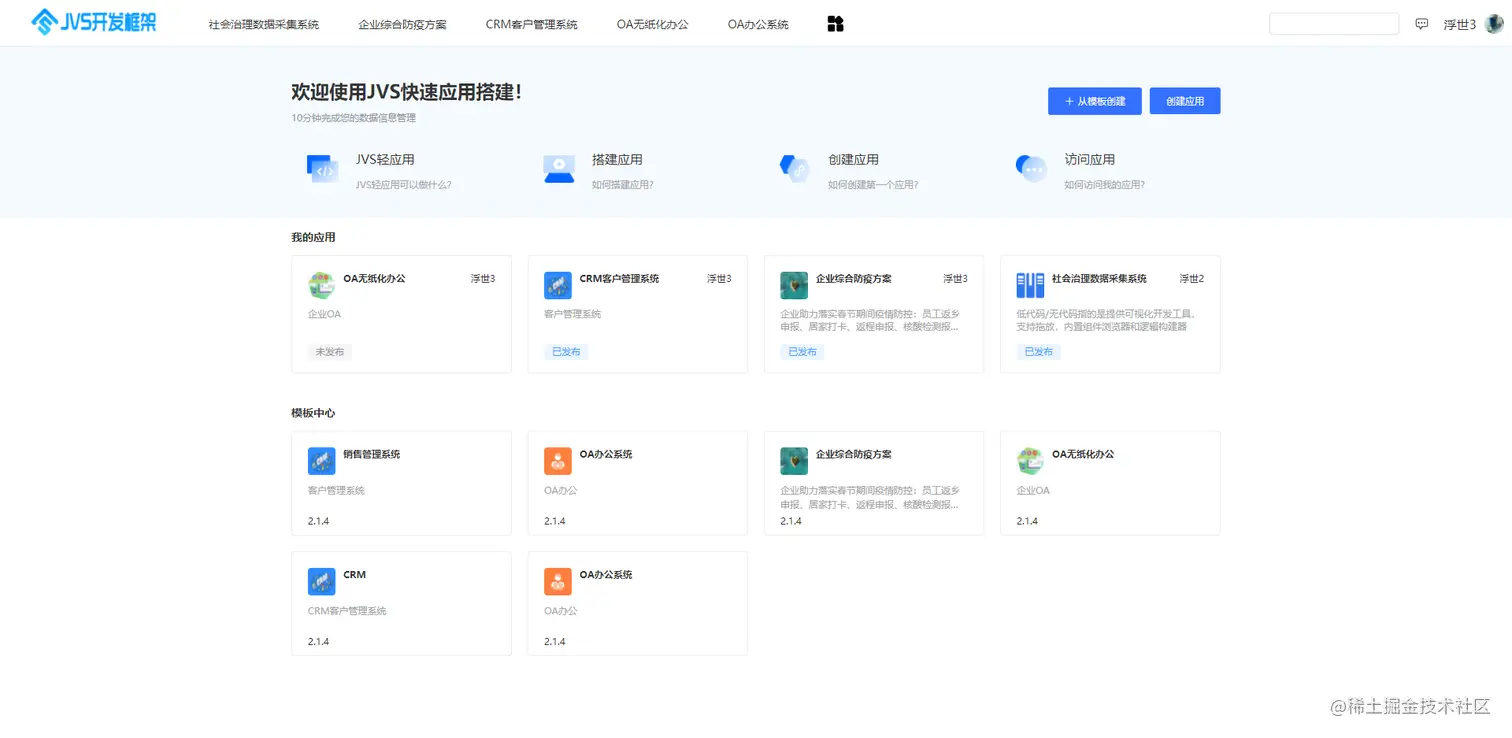Click 客户管理系统 description on CRM客户管理系统 card

(572, 314)
